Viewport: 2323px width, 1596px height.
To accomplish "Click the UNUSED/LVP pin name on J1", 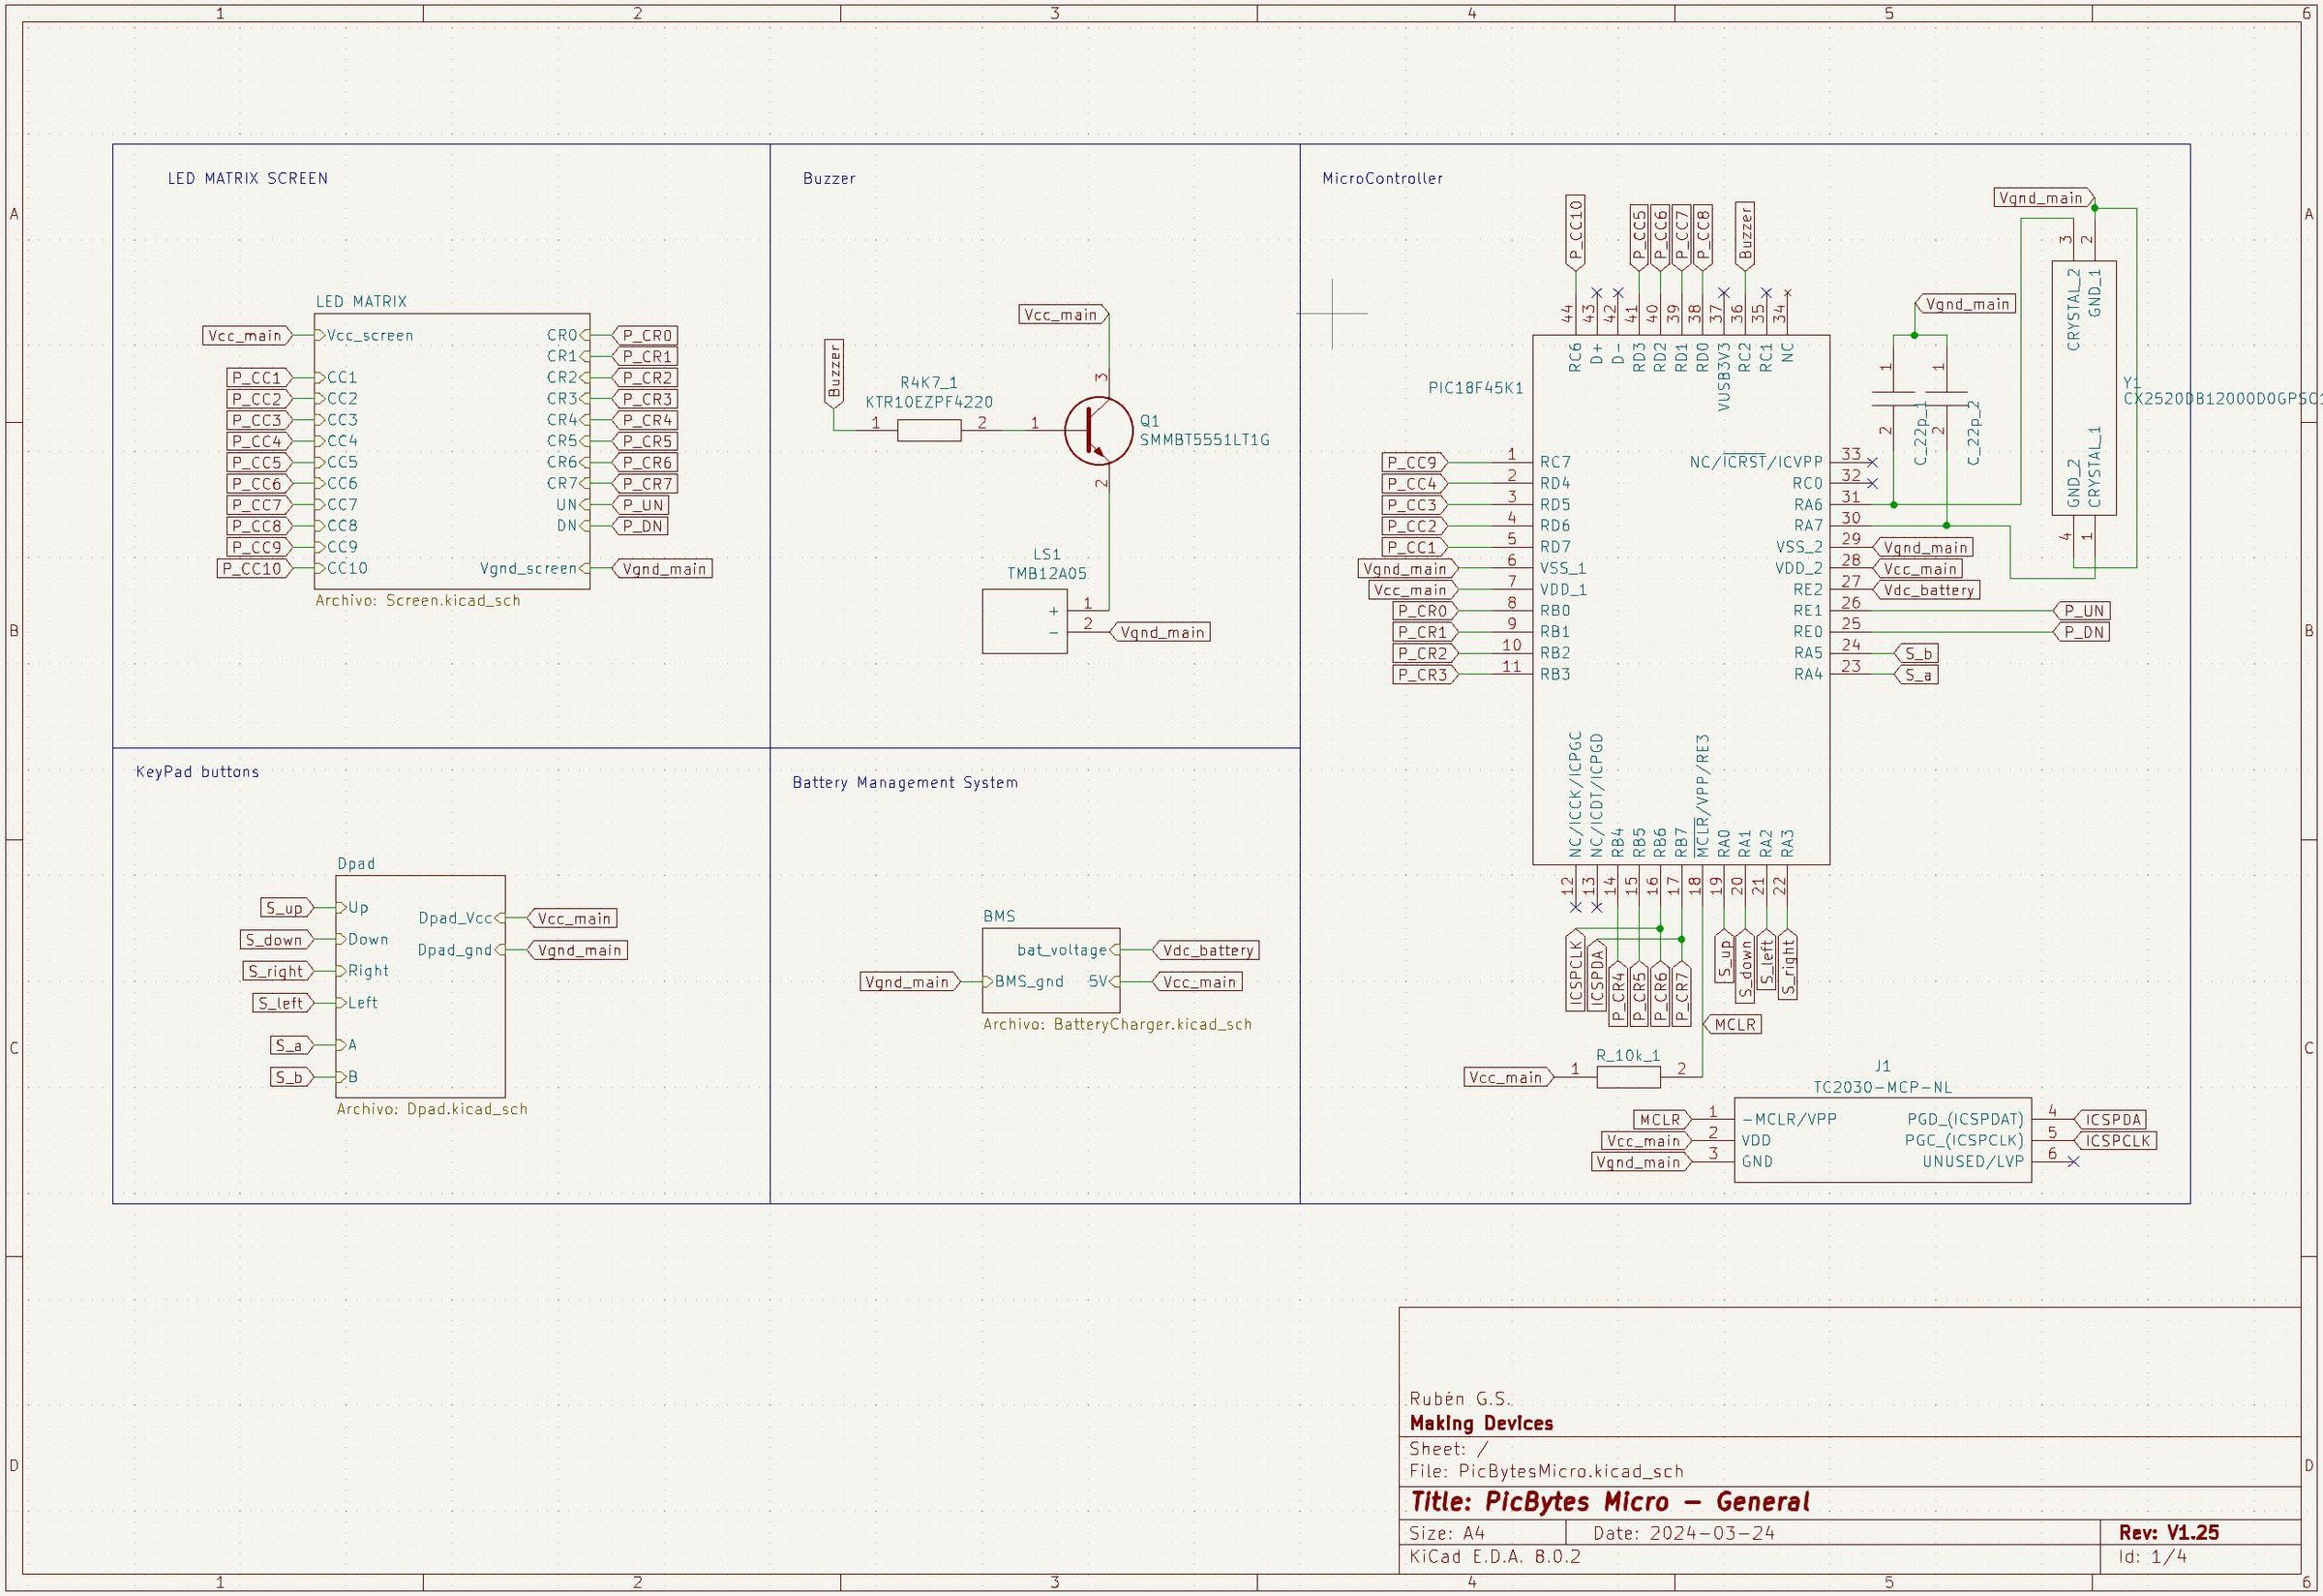I will [1973, 1162].
